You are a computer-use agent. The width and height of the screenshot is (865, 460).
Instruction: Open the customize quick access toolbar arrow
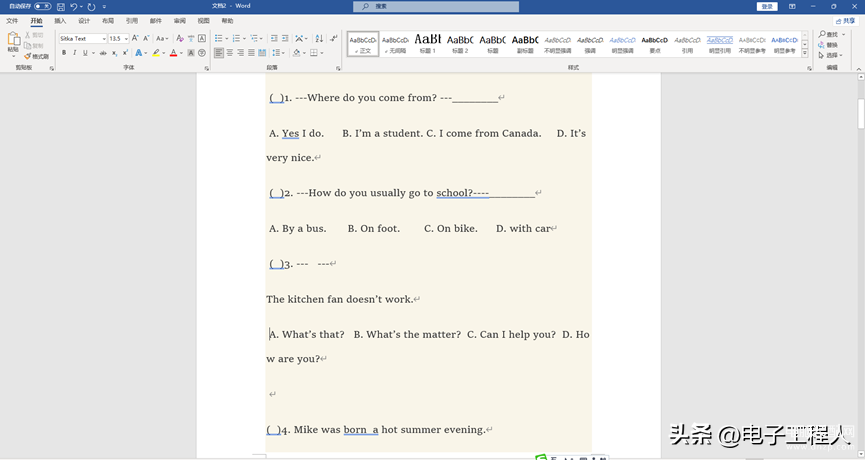[x=104, y=7]
